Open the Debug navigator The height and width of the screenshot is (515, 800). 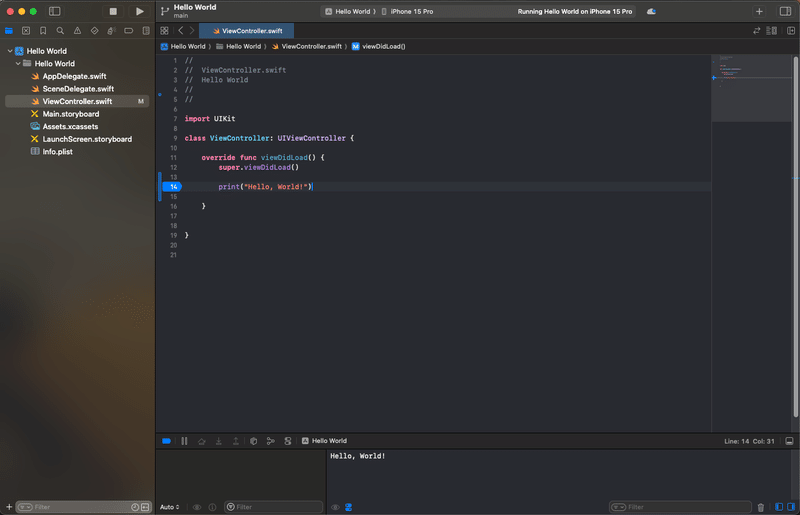click(x=111, y=31)
